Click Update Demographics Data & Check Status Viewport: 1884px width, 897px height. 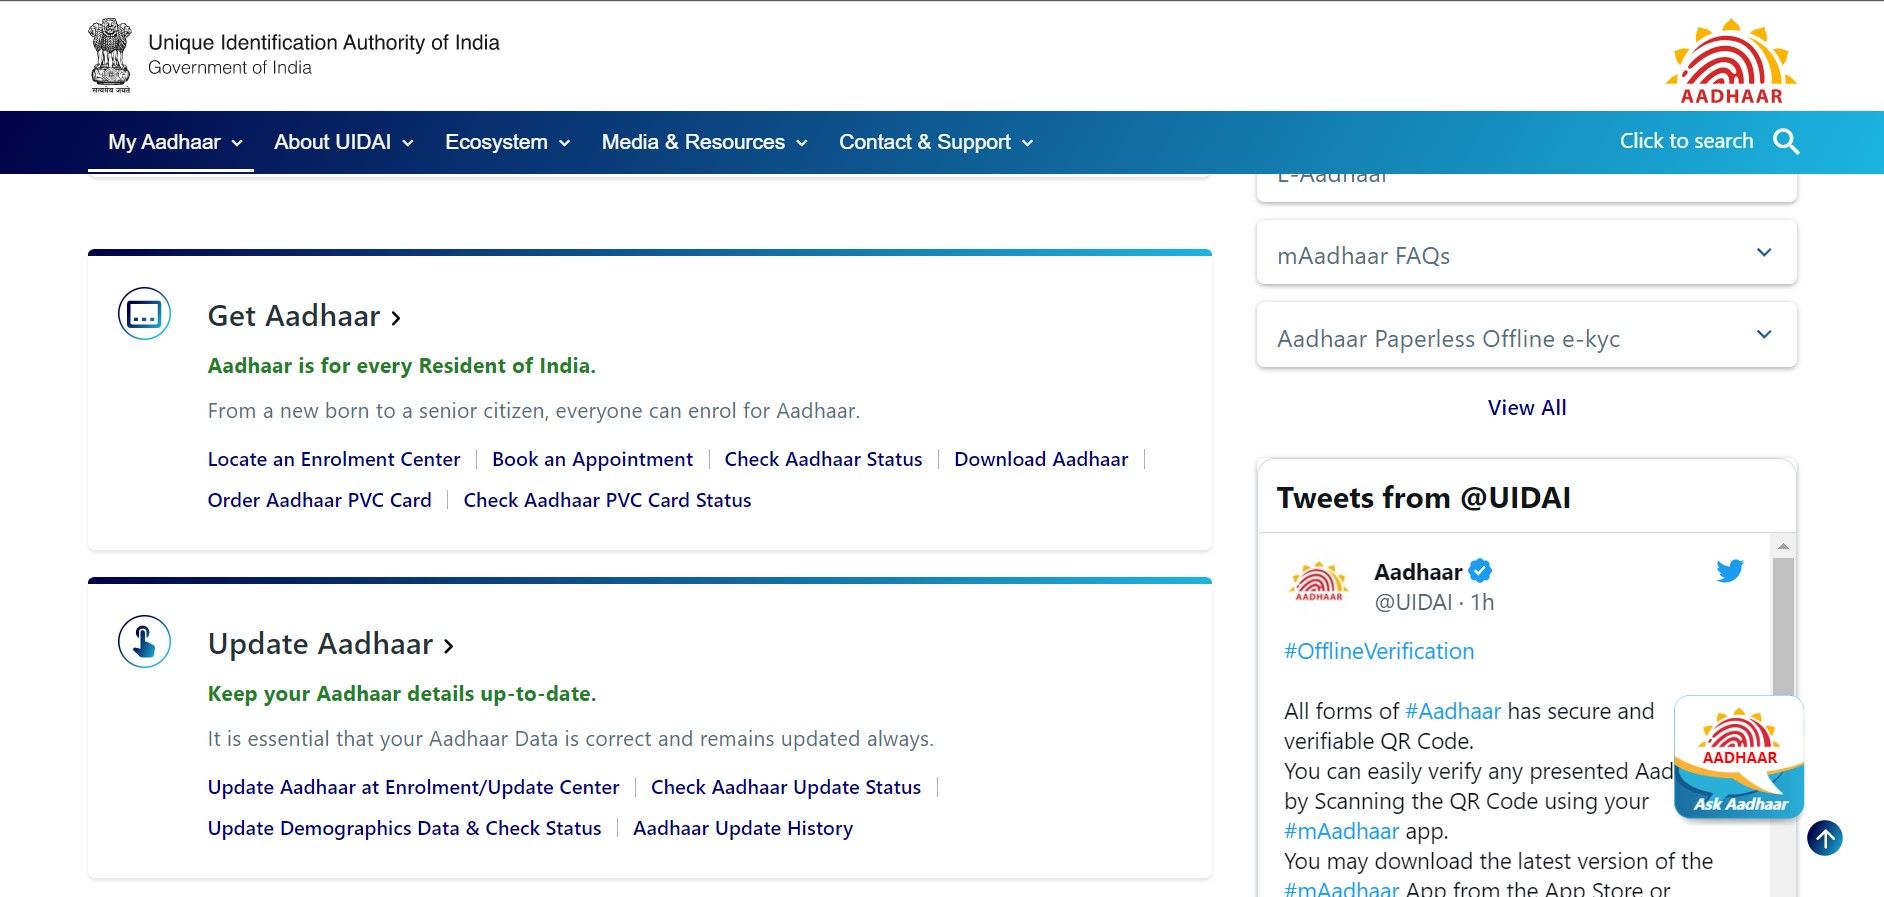404,828
